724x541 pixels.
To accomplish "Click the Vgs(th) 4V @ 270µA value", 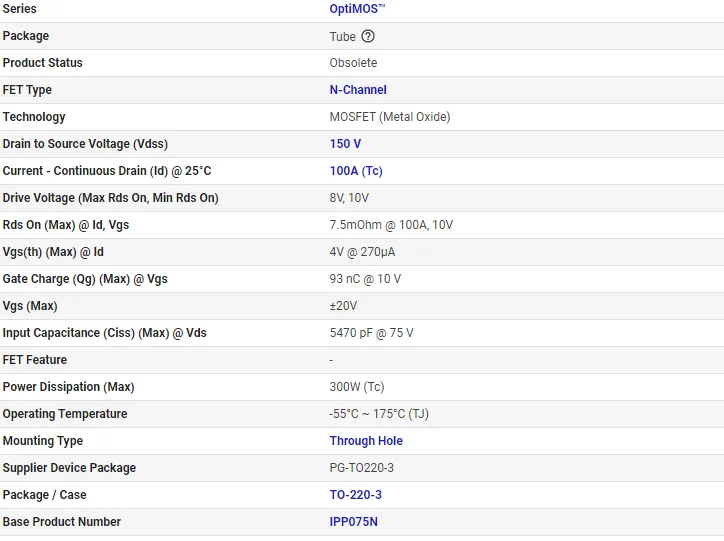I will pyautogui.click(x=362, y=252).
